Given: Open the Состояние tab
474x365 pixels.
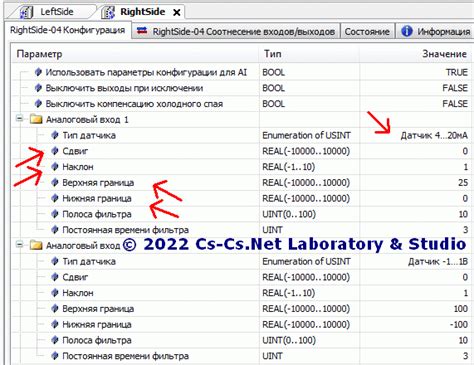Looking at the screenshot, I should click(x=367, y=32).
